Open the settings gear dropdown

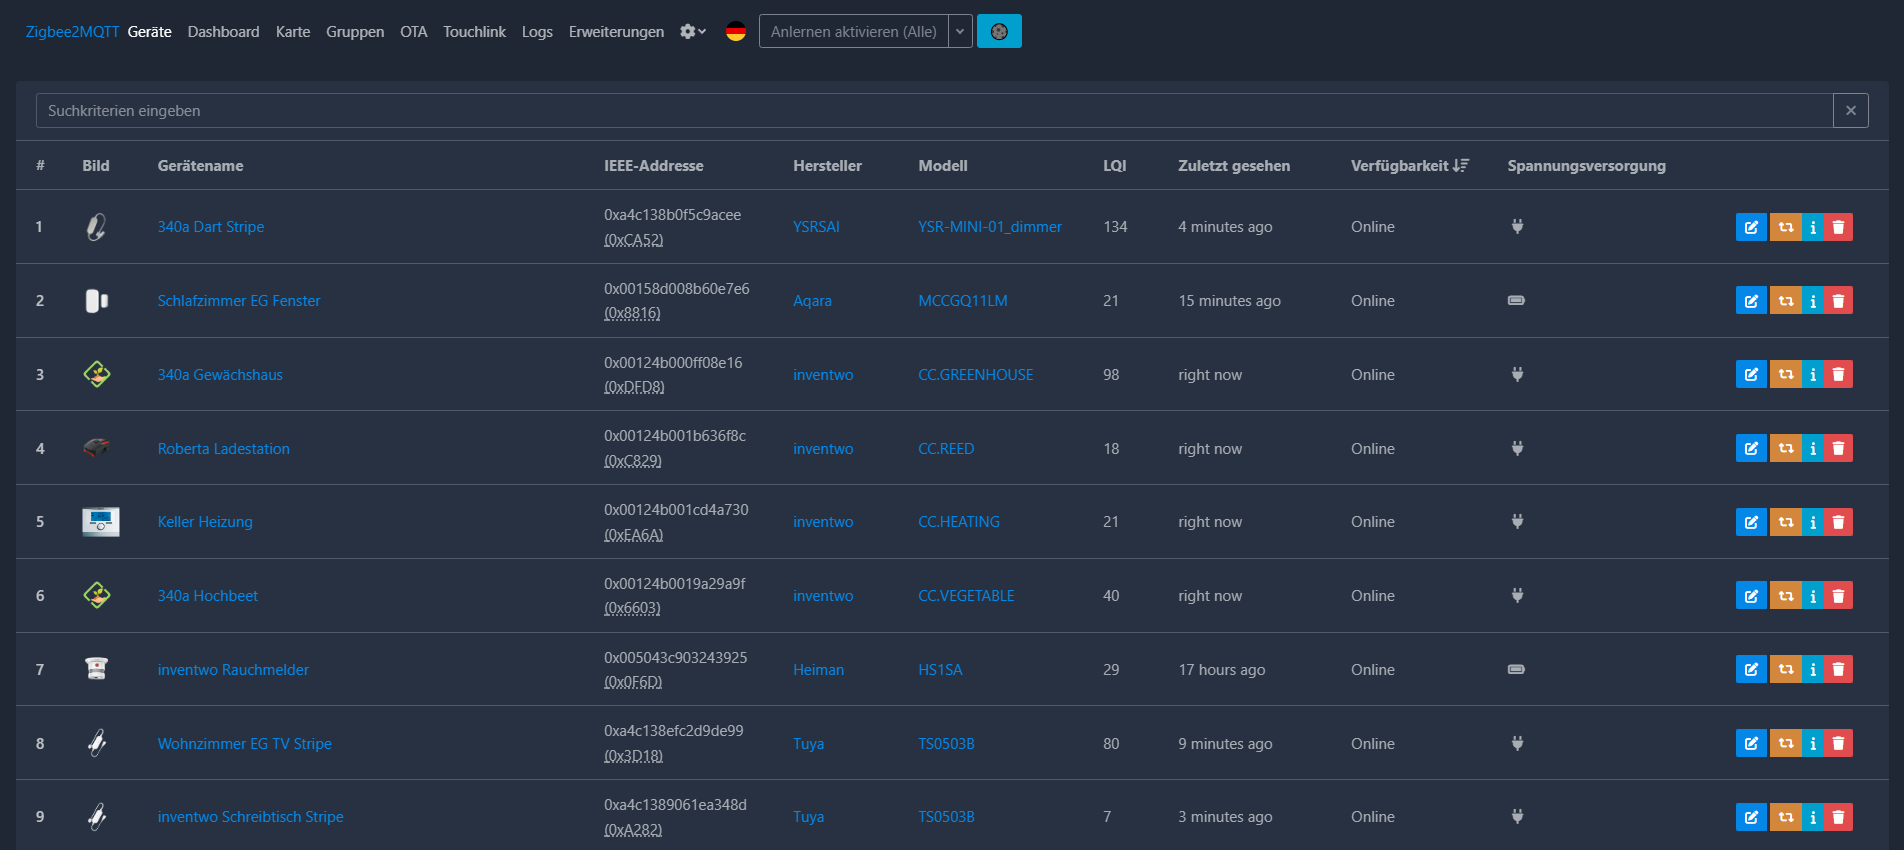tap(692, 32)
